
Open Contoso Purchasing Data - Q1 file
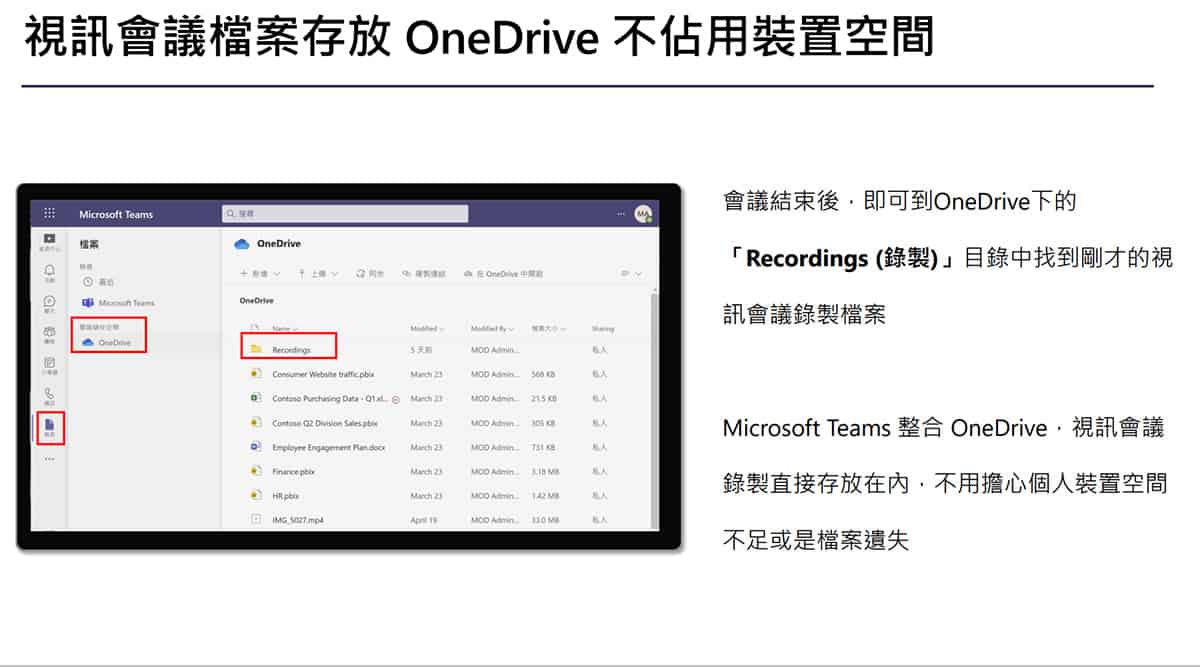(x=330, y=398)
